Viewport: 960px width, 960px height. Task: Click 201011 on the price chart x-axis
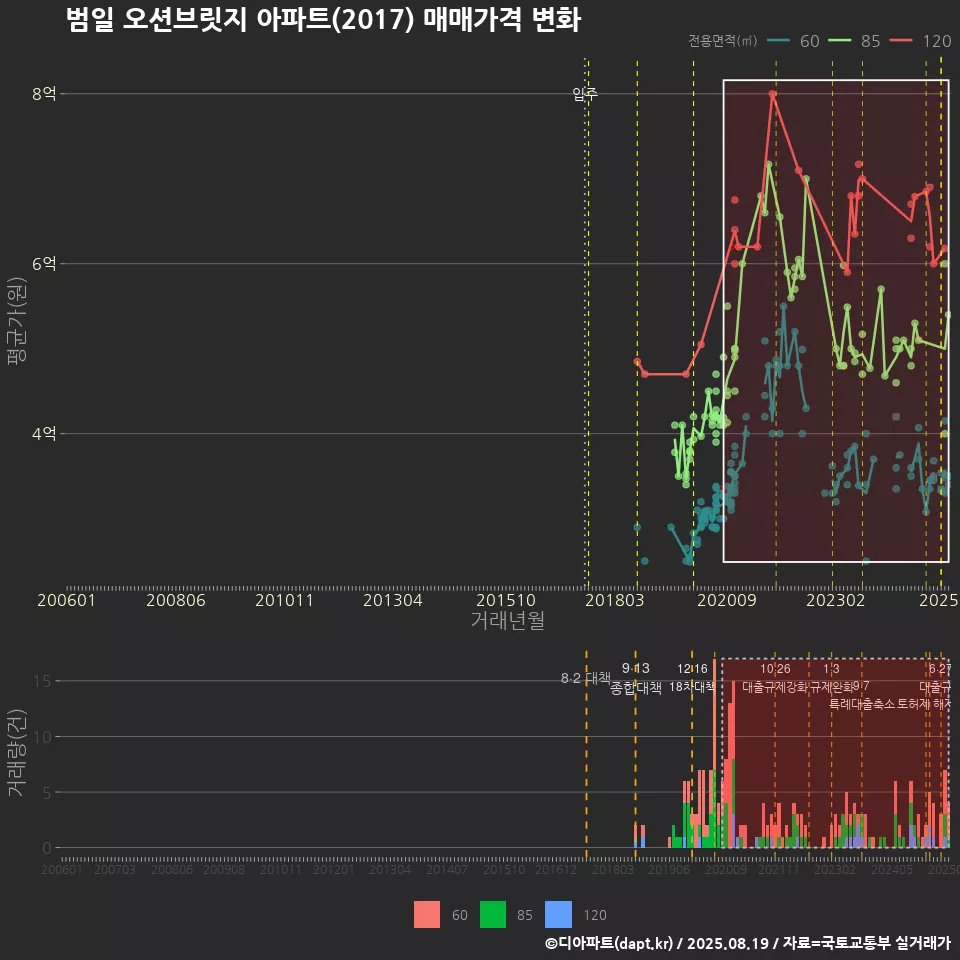tap(284, 600)
